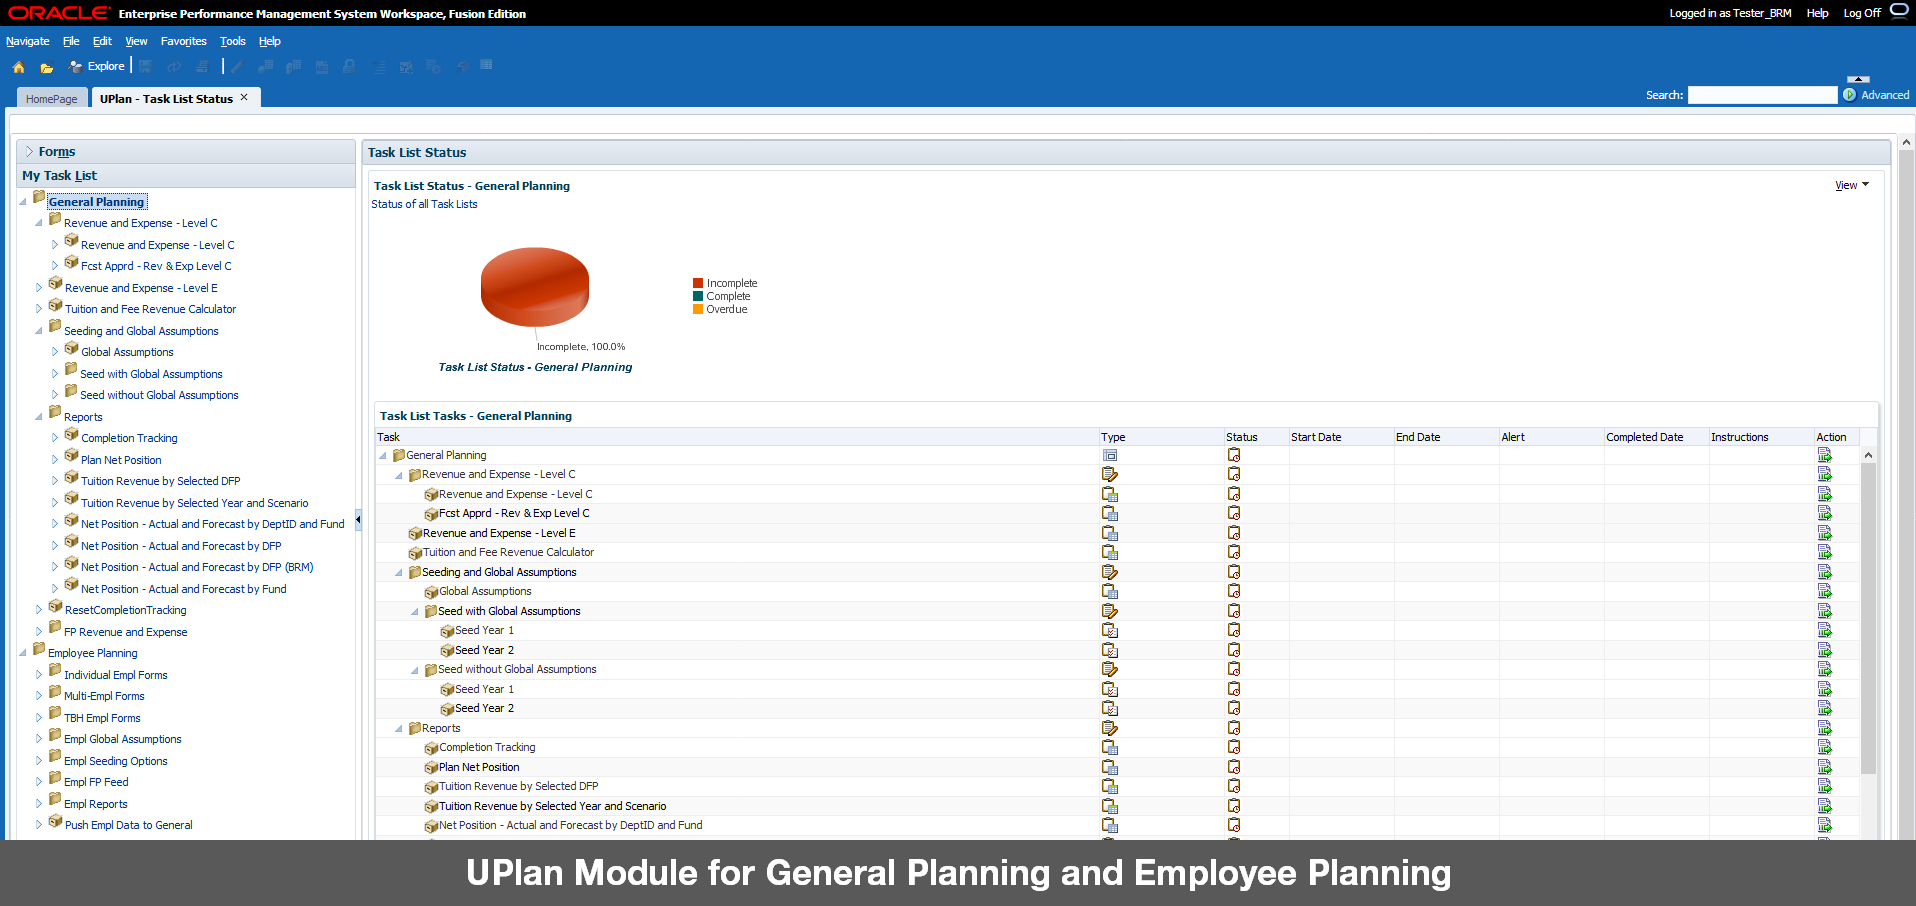
Task: Click the green Complete legend swatch
Action: [698, 296]
